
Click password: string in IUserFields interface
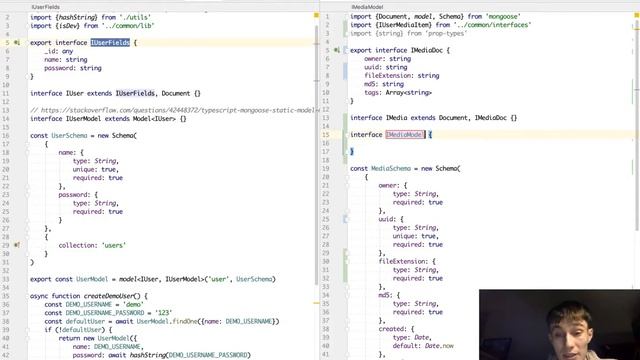tap(73, 68)
